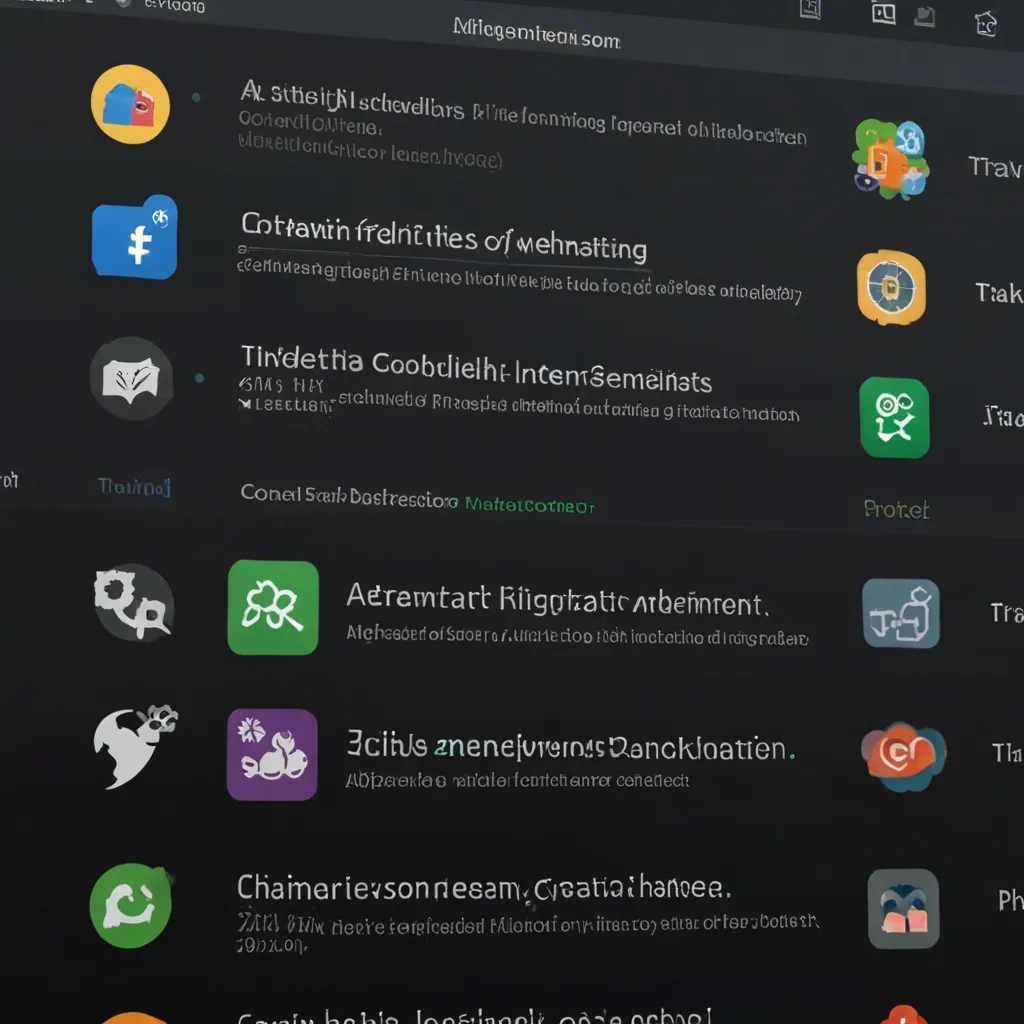This screenshot has width=1024, height=1024.
Task: Click the house-shaped icon in top bar
Action: 986,21
